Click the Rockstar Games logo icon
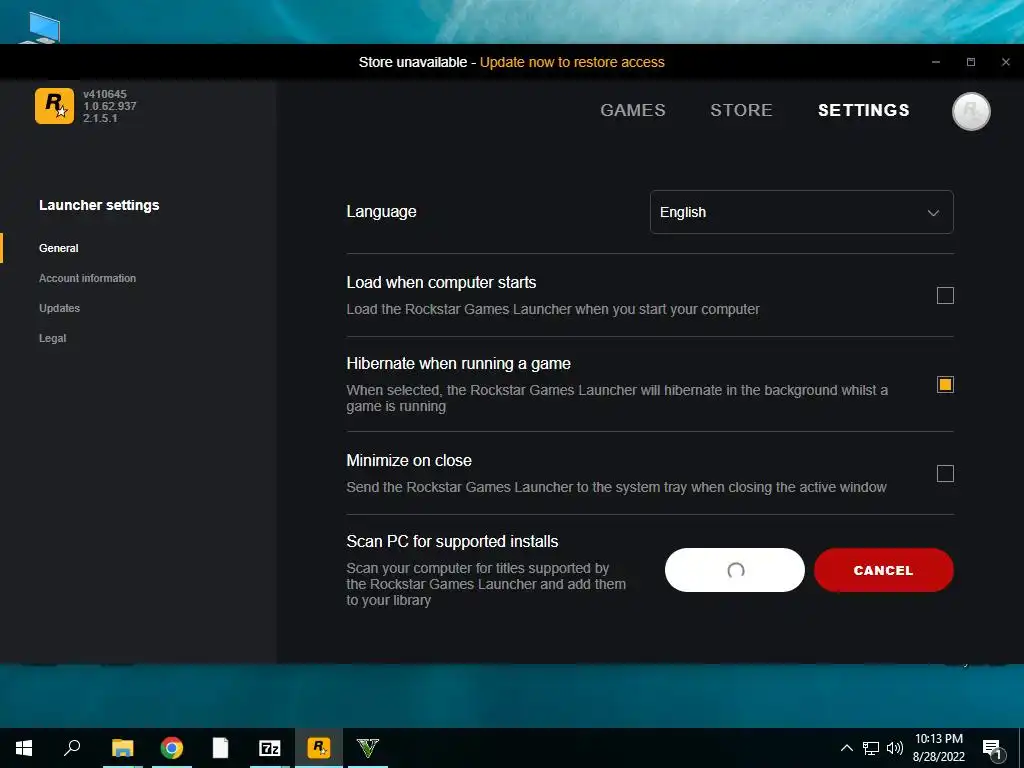Image resolution: width=1024 pixels, height=768 pixels. click(54, 106)
